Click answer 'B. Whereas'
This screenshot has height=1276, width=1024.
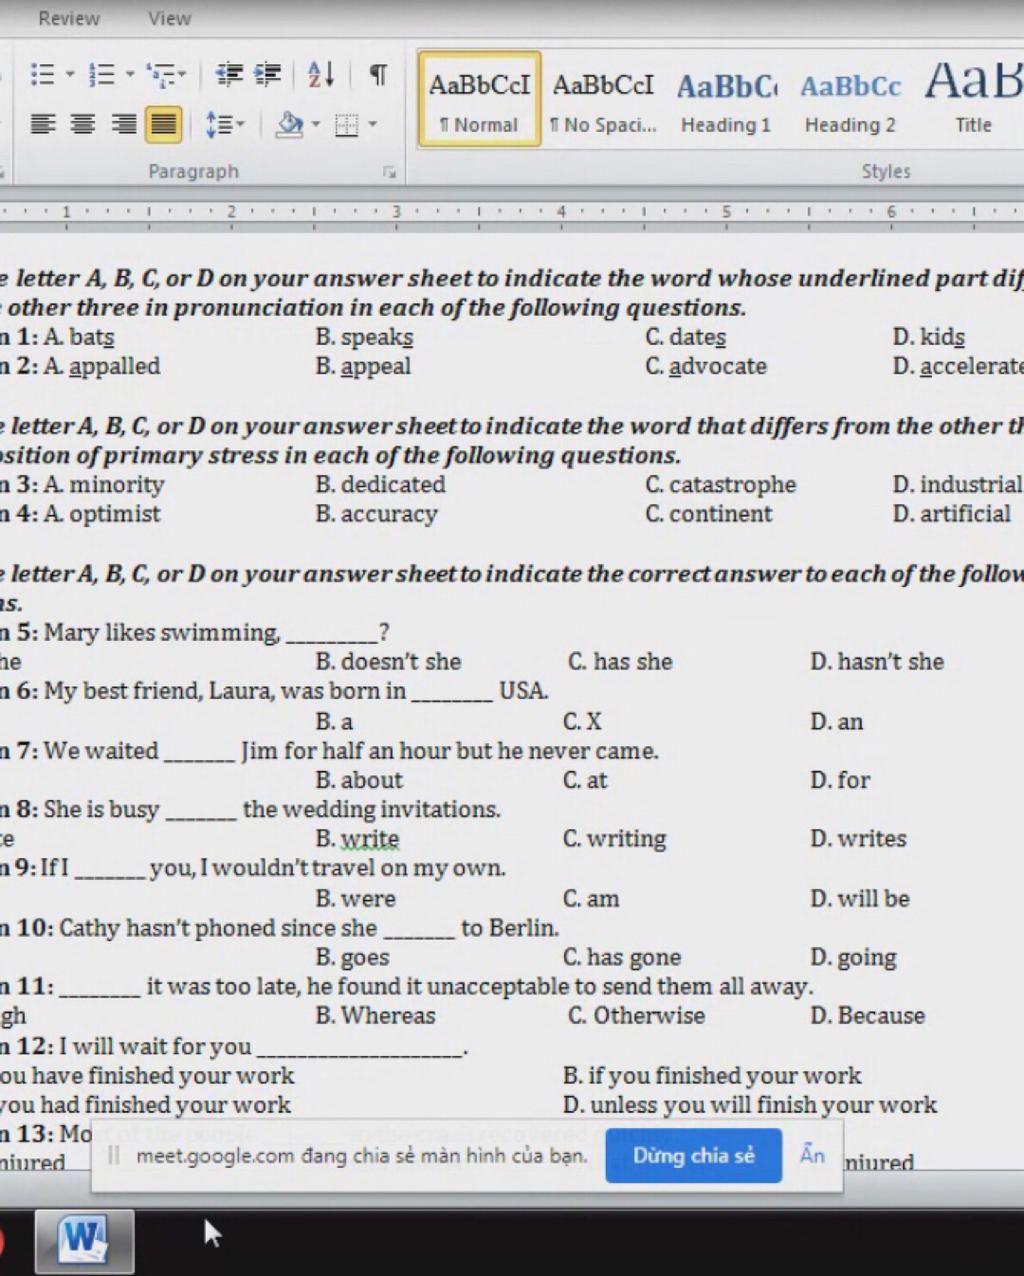point(375,1016)
